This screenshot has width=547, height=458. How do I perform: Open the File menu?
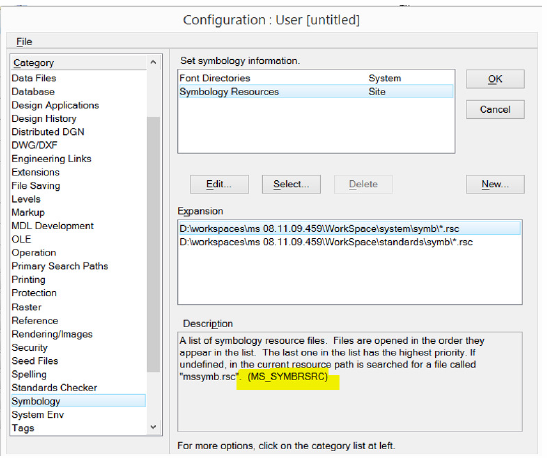(24, 42)
